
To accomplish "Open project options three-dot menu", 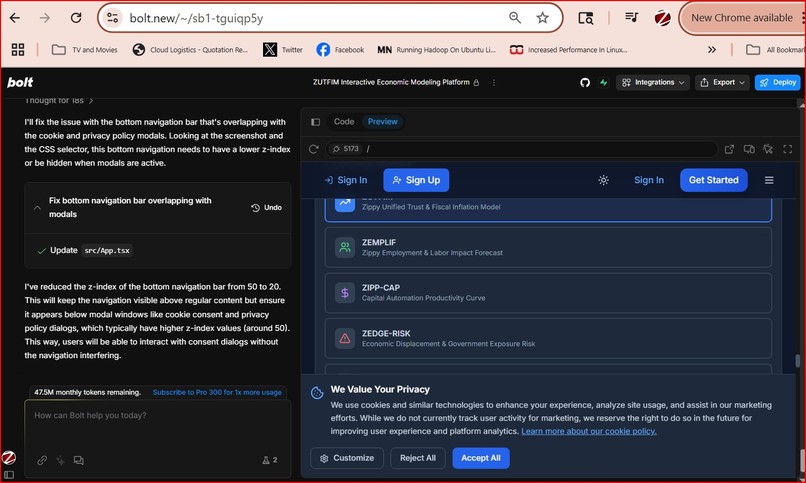I will pyautogui.click(x=493, y=82).
